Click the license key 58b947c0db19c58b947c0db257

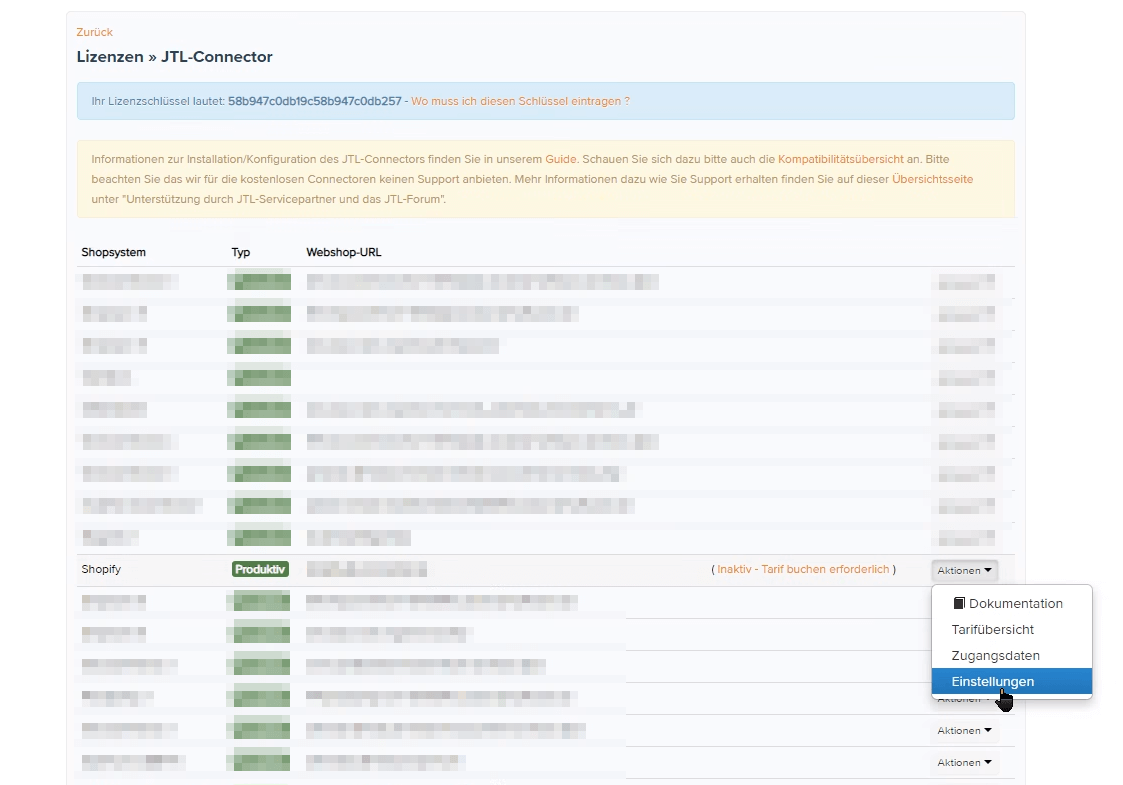(314, 101)
